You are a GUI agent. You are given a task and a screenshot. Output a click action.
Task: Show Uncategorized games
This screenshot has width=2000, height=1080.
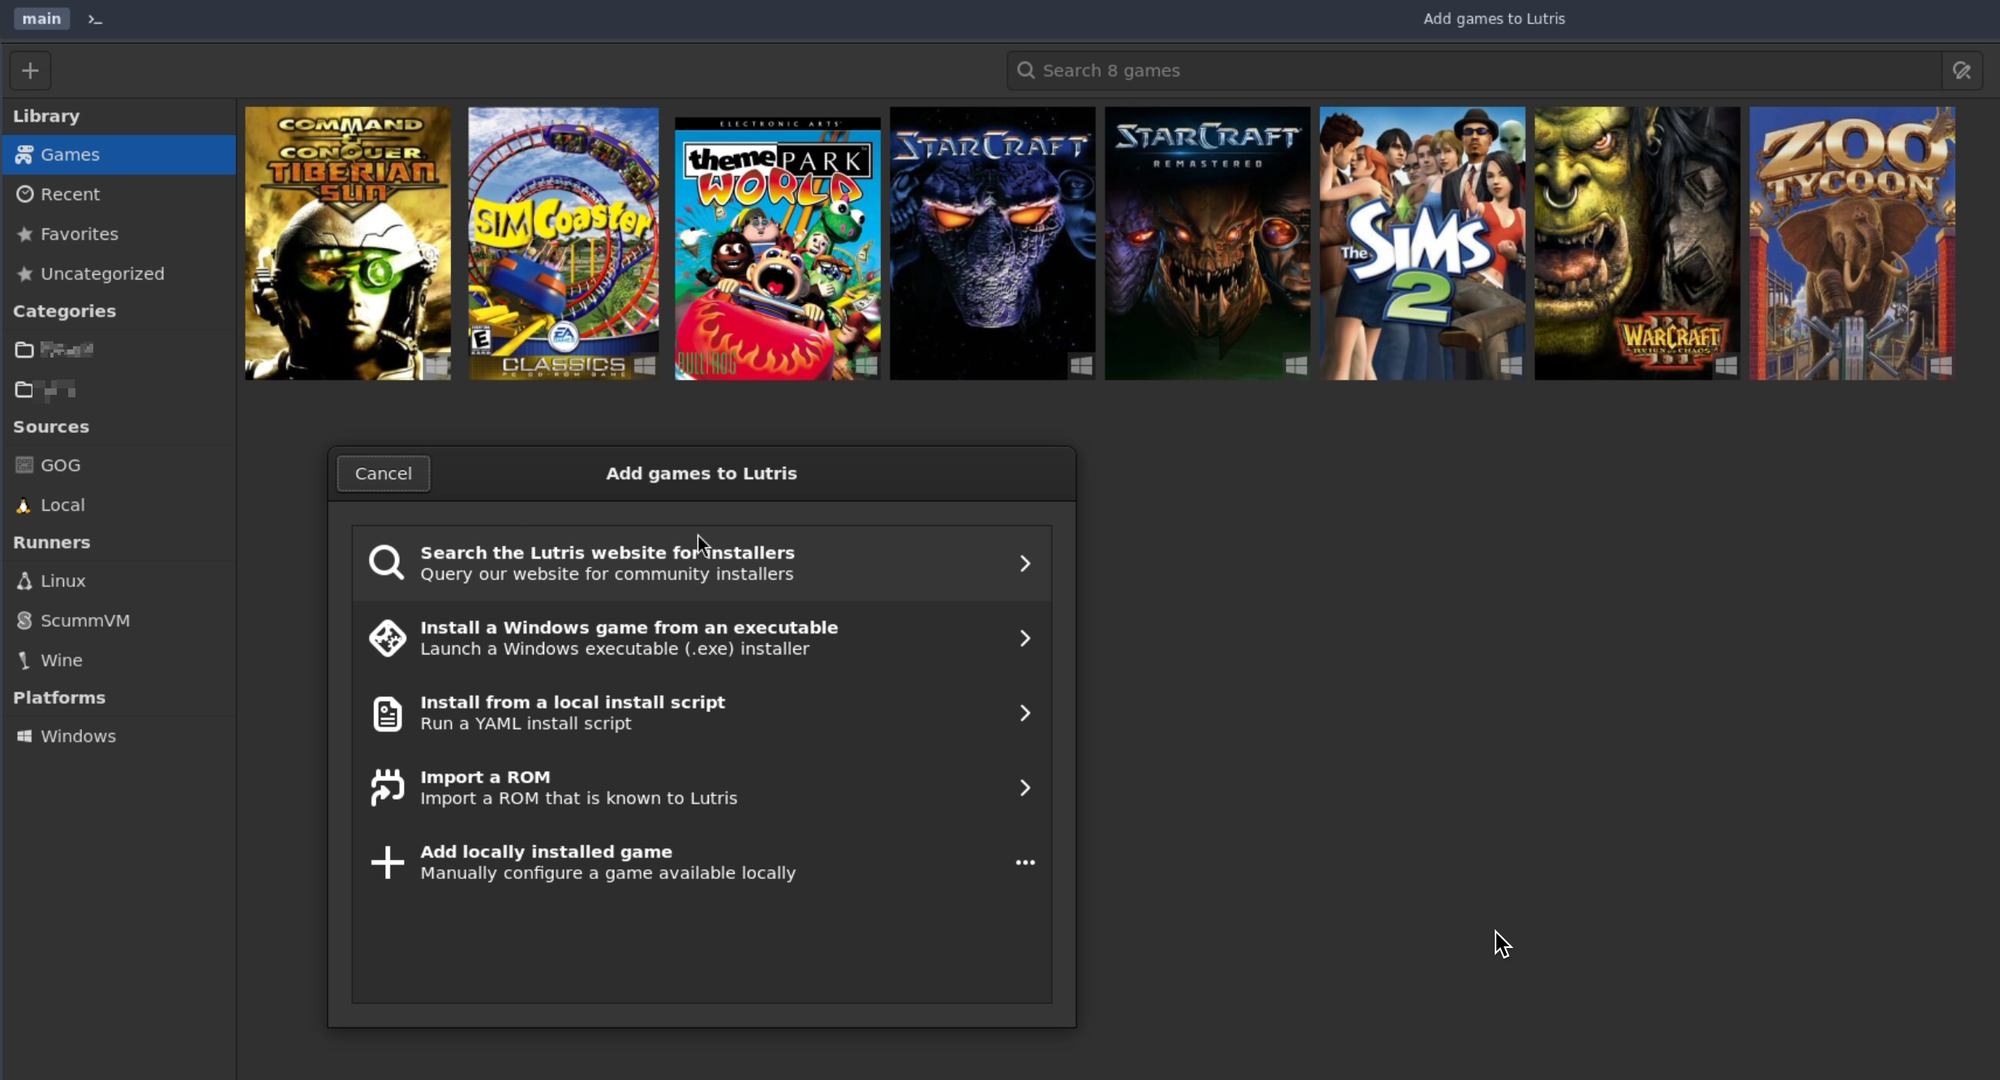pos(118,274)
